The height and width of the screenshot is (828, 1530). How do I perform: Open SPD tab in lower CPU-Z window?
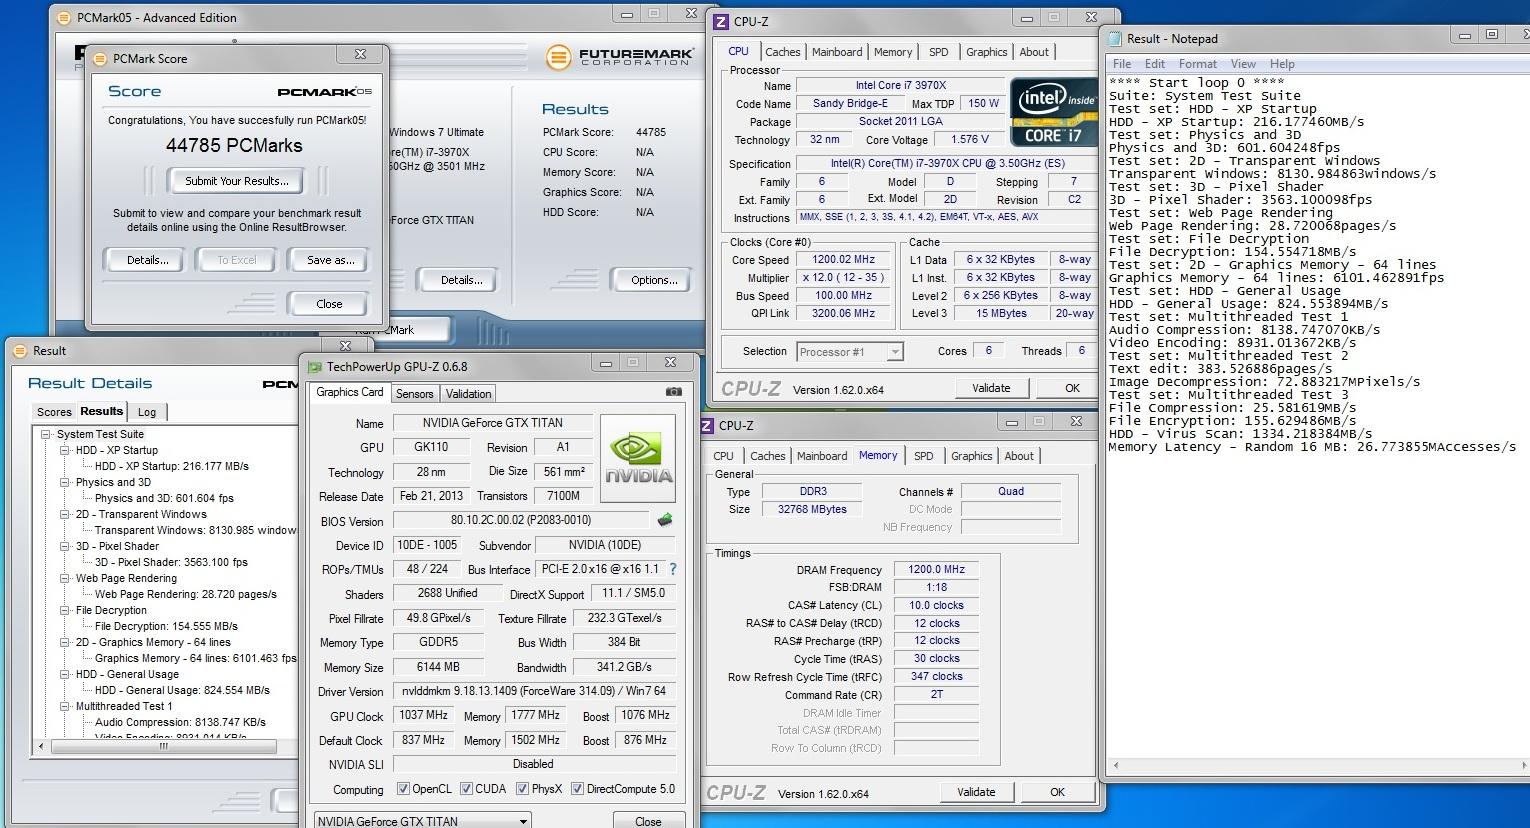tap(924, 456)
